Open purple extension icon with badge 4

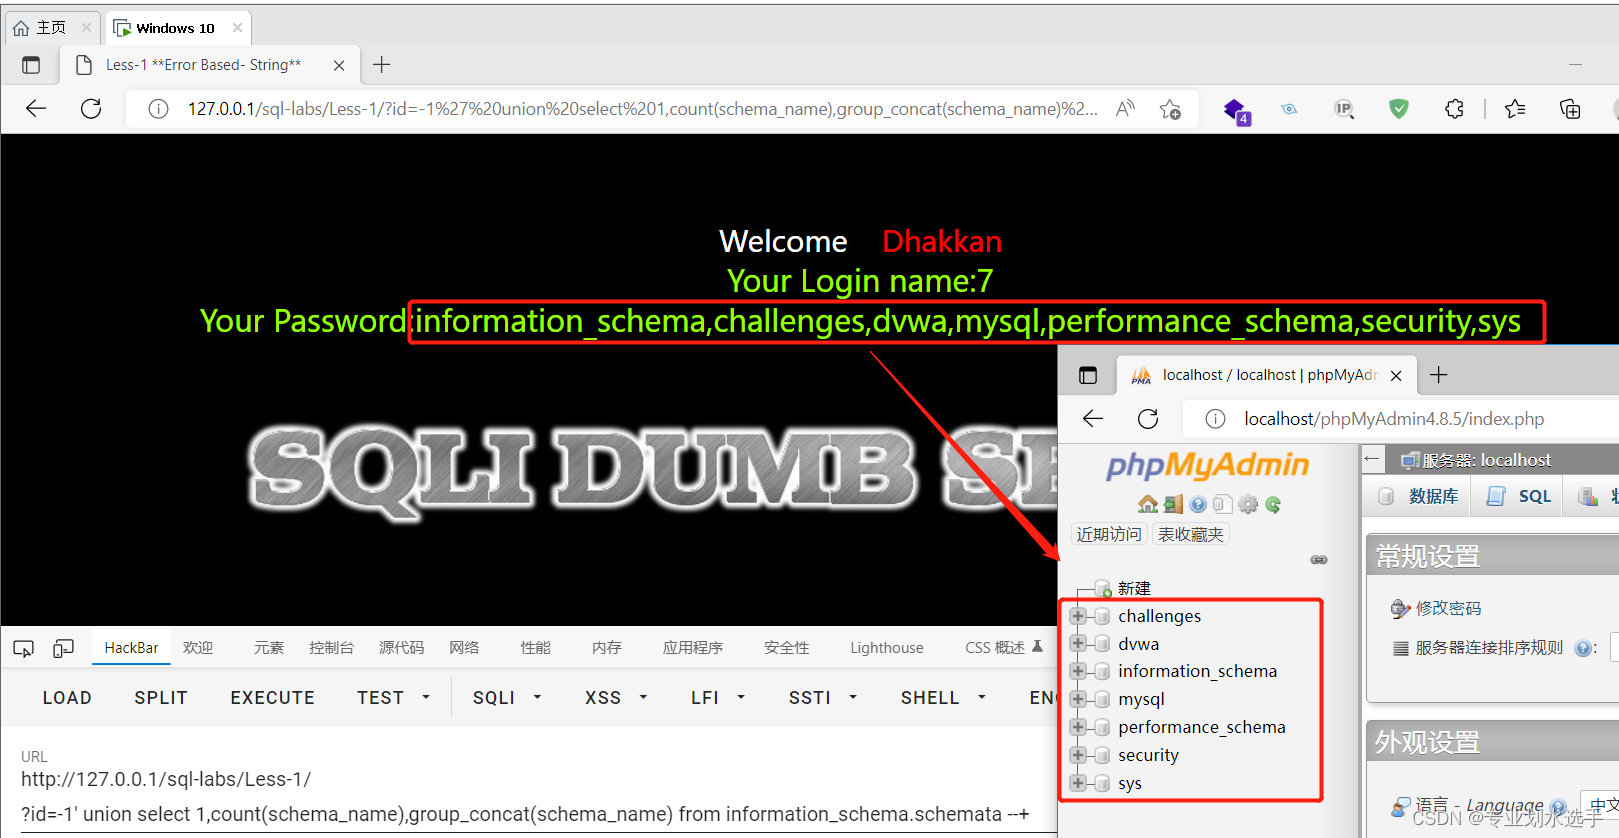point(1236,110)
